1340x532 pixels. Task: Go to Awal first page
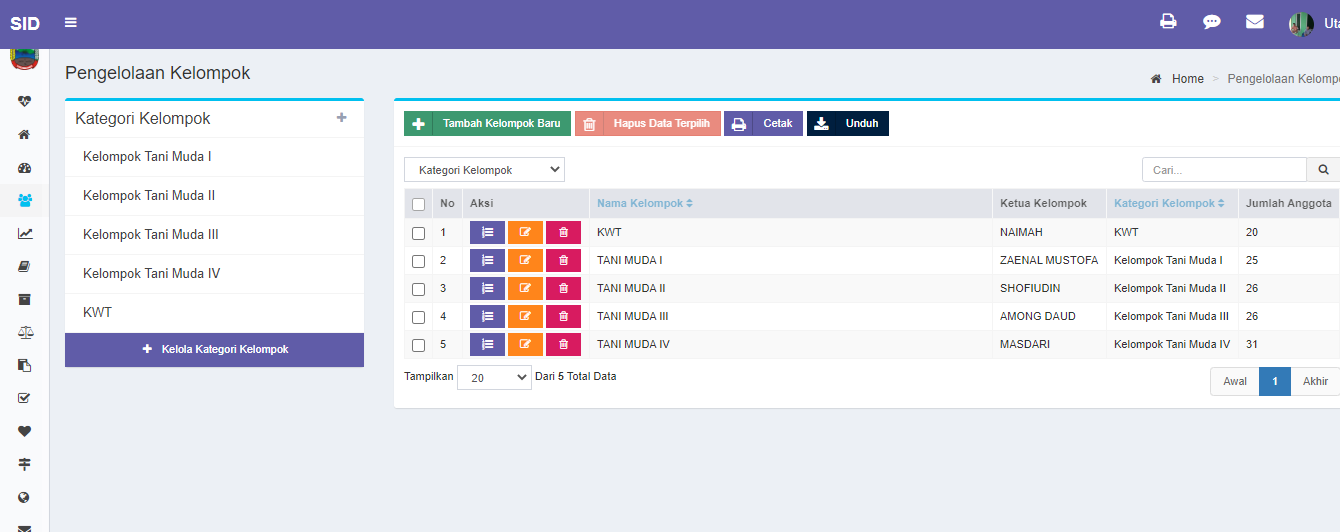(x=1235, y=381)
